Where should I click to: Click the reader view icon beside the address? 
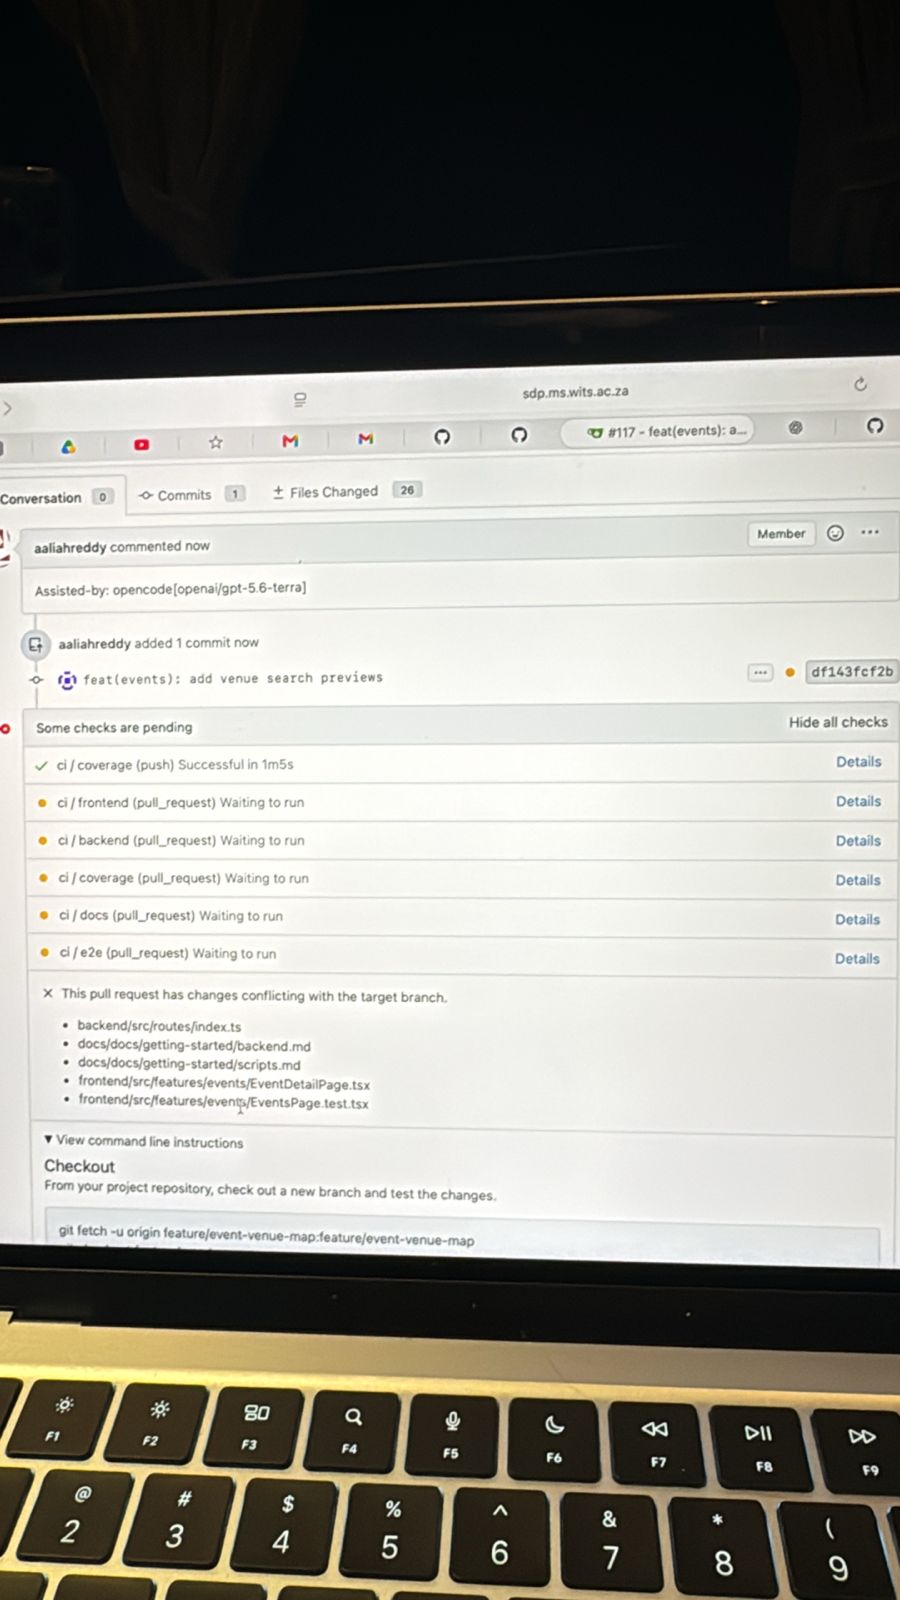tap(299, 399)
